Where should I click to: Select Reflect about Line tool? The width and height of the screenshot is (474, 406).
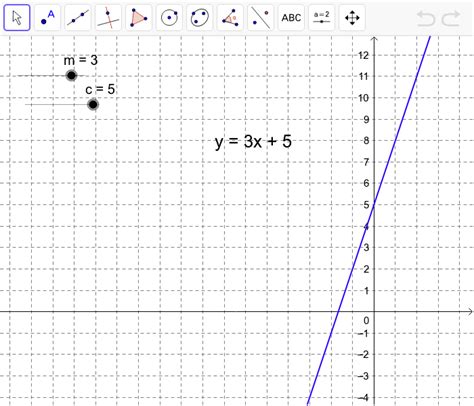(261, 18)
